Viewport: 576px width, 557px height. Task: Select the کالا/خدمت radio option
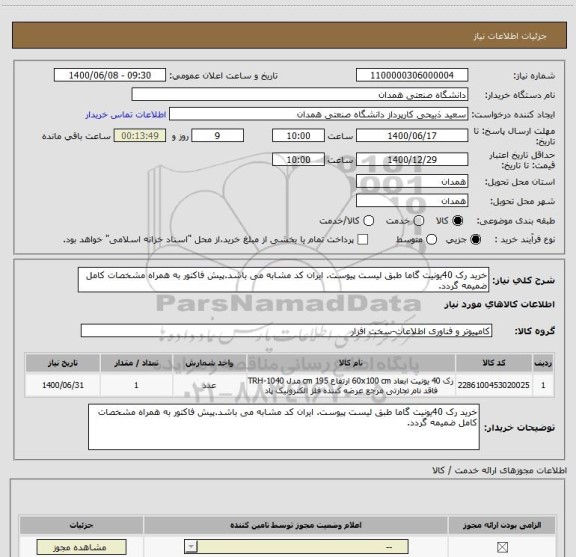368,220
